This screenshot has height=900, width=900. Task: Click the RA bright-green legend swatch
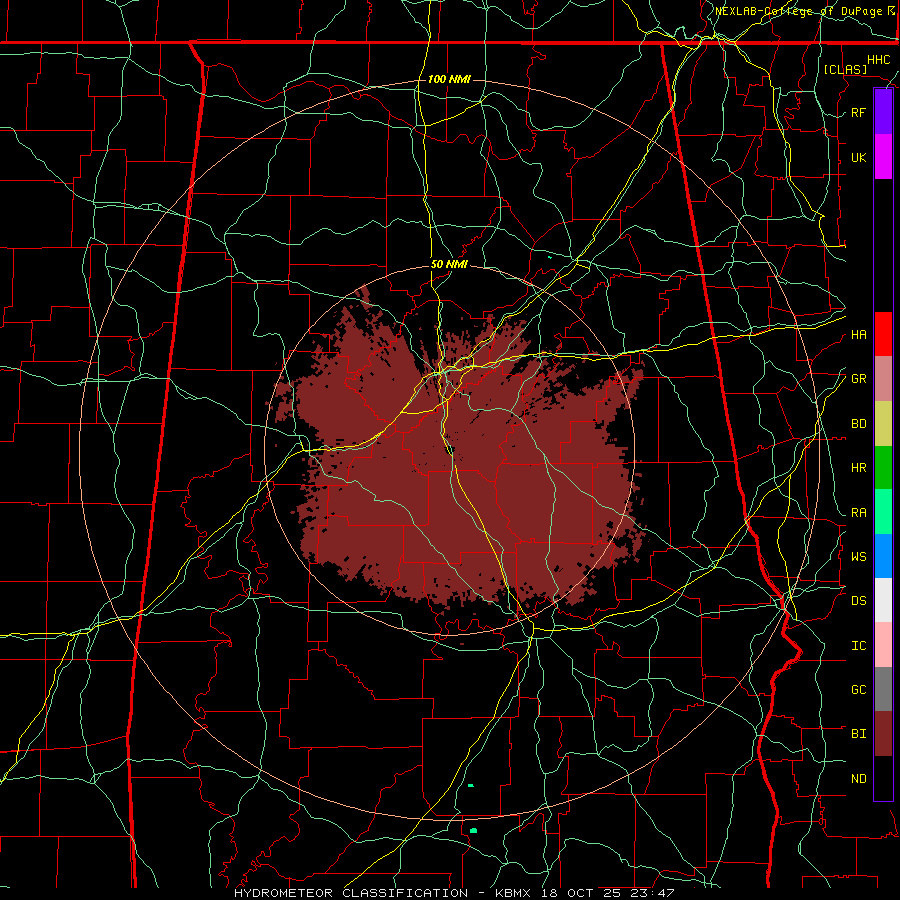[883, 511]
